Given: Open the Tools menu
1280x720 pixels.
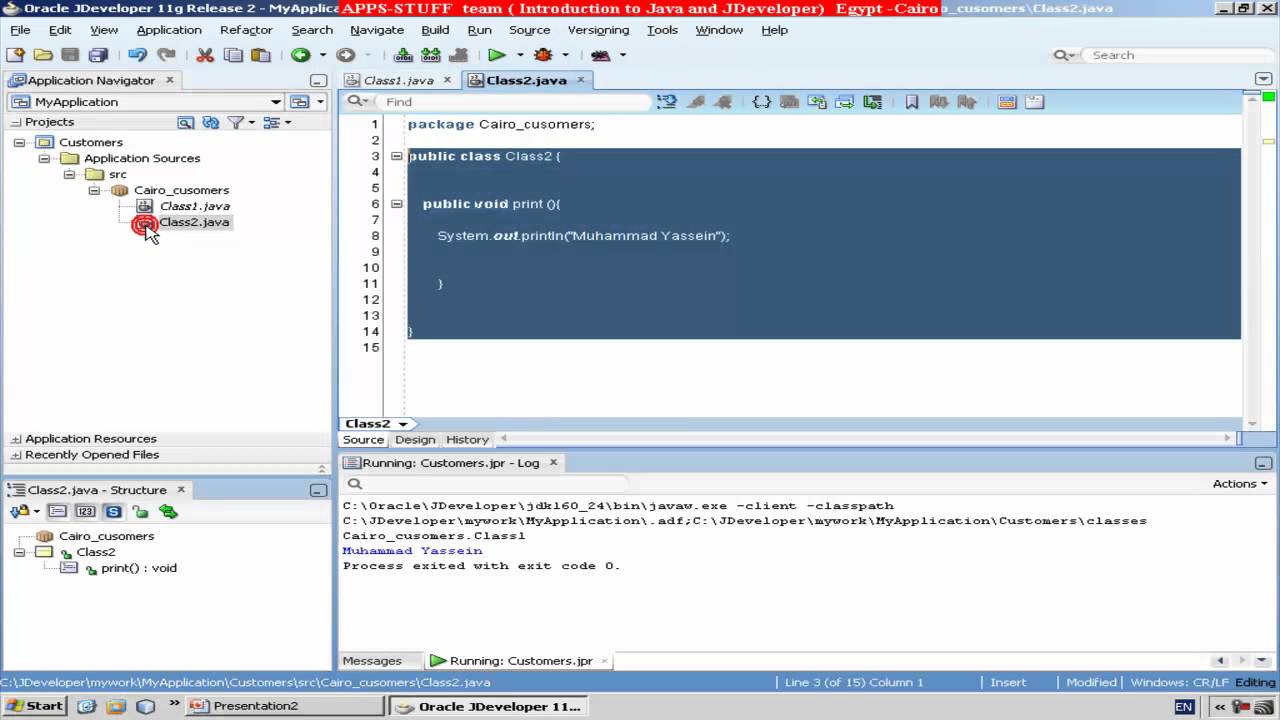Looking at the screenshot, I should pyautogui.click(x=662, y=30).
